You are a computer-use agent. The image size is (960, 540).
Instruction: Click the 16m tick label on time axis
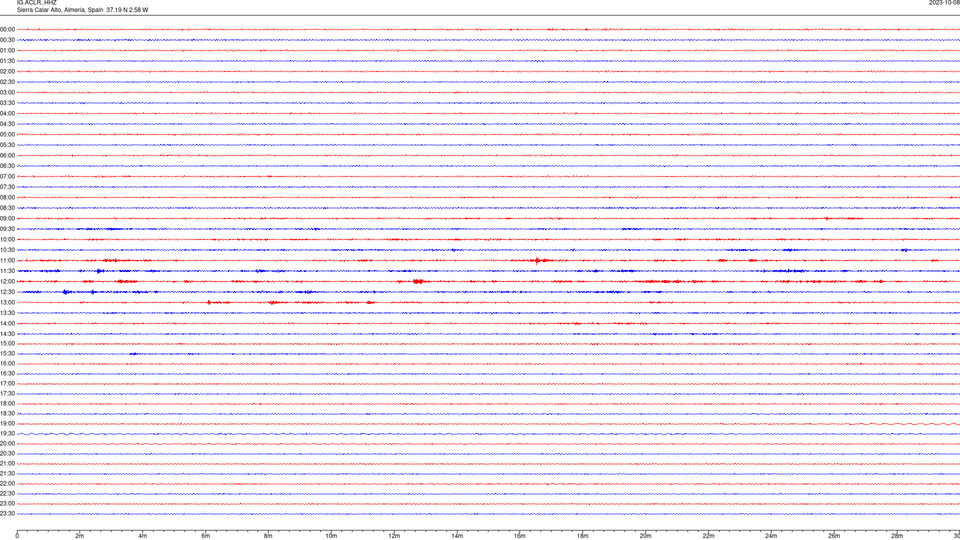tap(520, 536)
